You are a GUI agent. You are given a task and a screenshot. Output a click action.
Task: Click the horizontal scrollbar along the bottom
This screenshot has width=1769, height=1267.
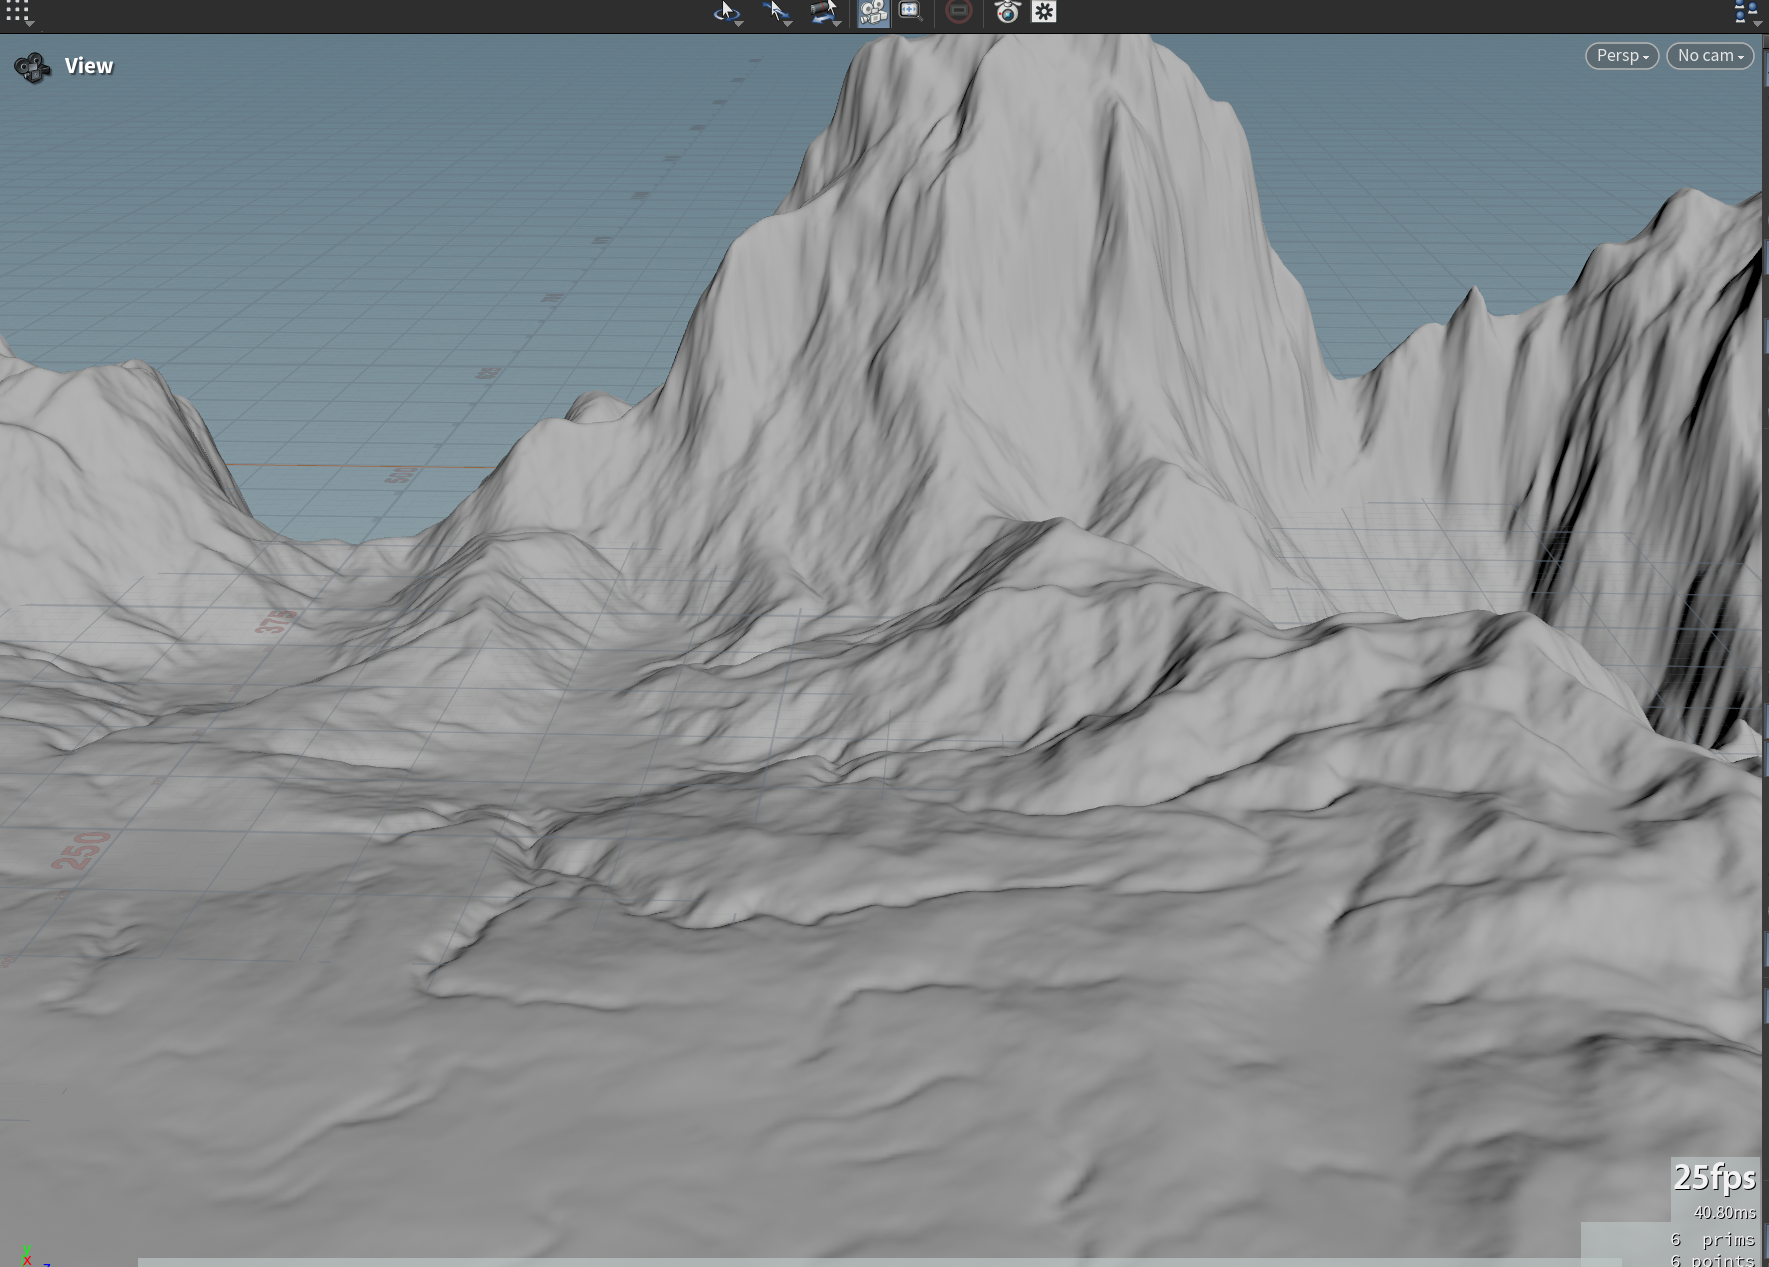pos(880,1262)
